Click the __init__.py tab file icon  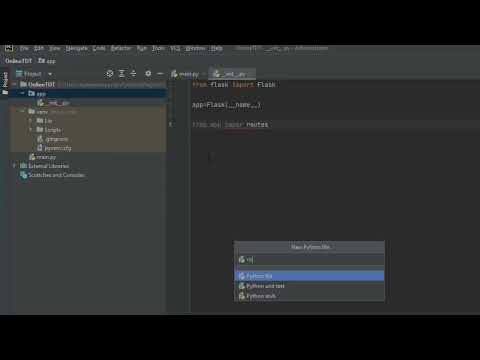(x=217, y=74)
